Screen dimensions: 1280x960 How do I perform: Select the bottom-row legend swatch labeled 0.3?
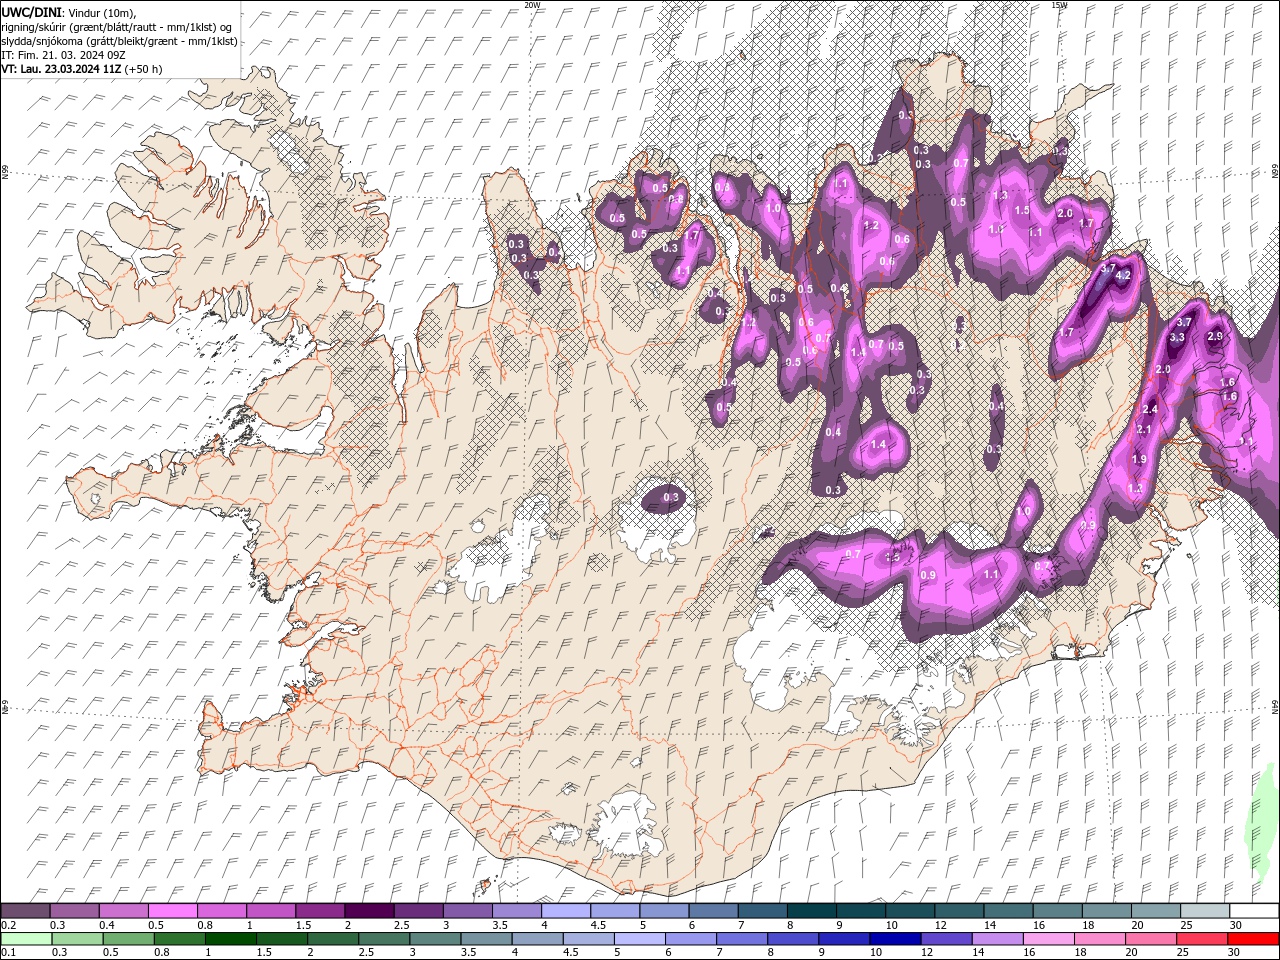pos(77,938)
